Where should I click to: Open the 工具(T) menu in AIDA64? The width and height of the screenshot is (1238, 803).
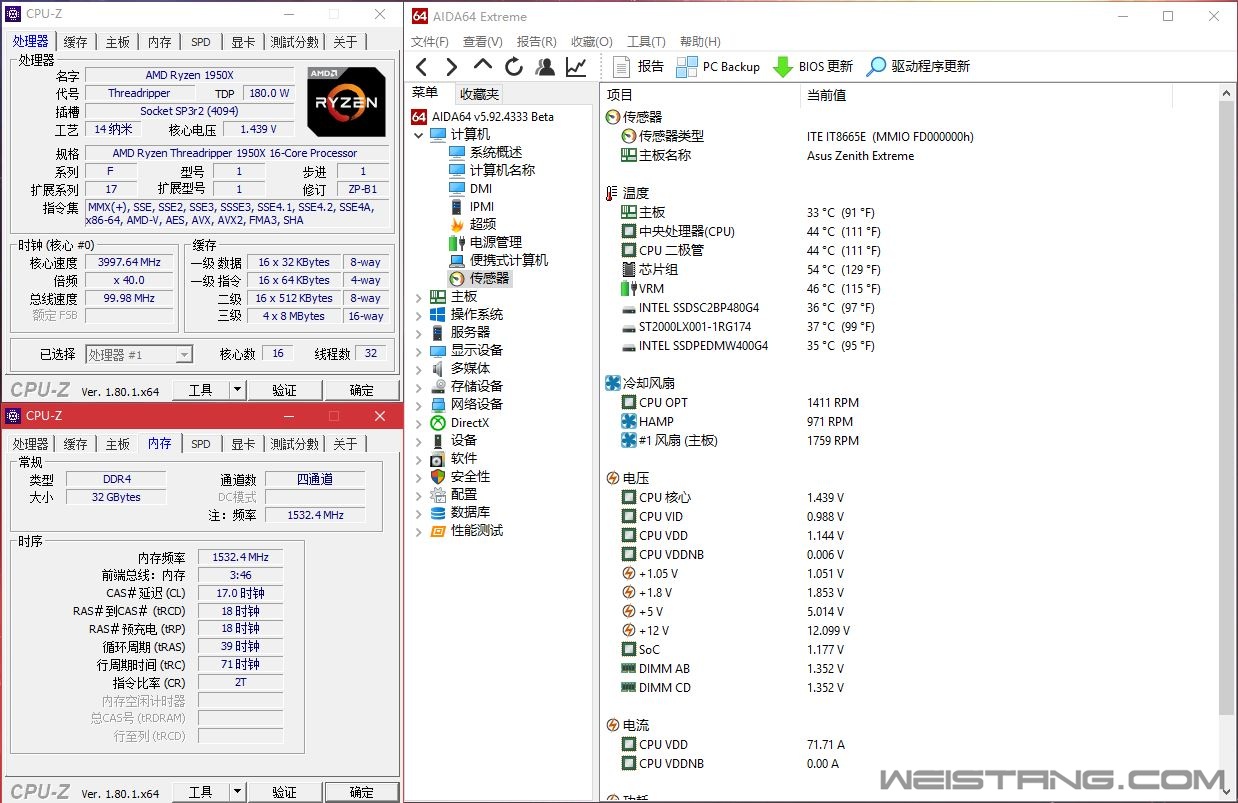646,41
